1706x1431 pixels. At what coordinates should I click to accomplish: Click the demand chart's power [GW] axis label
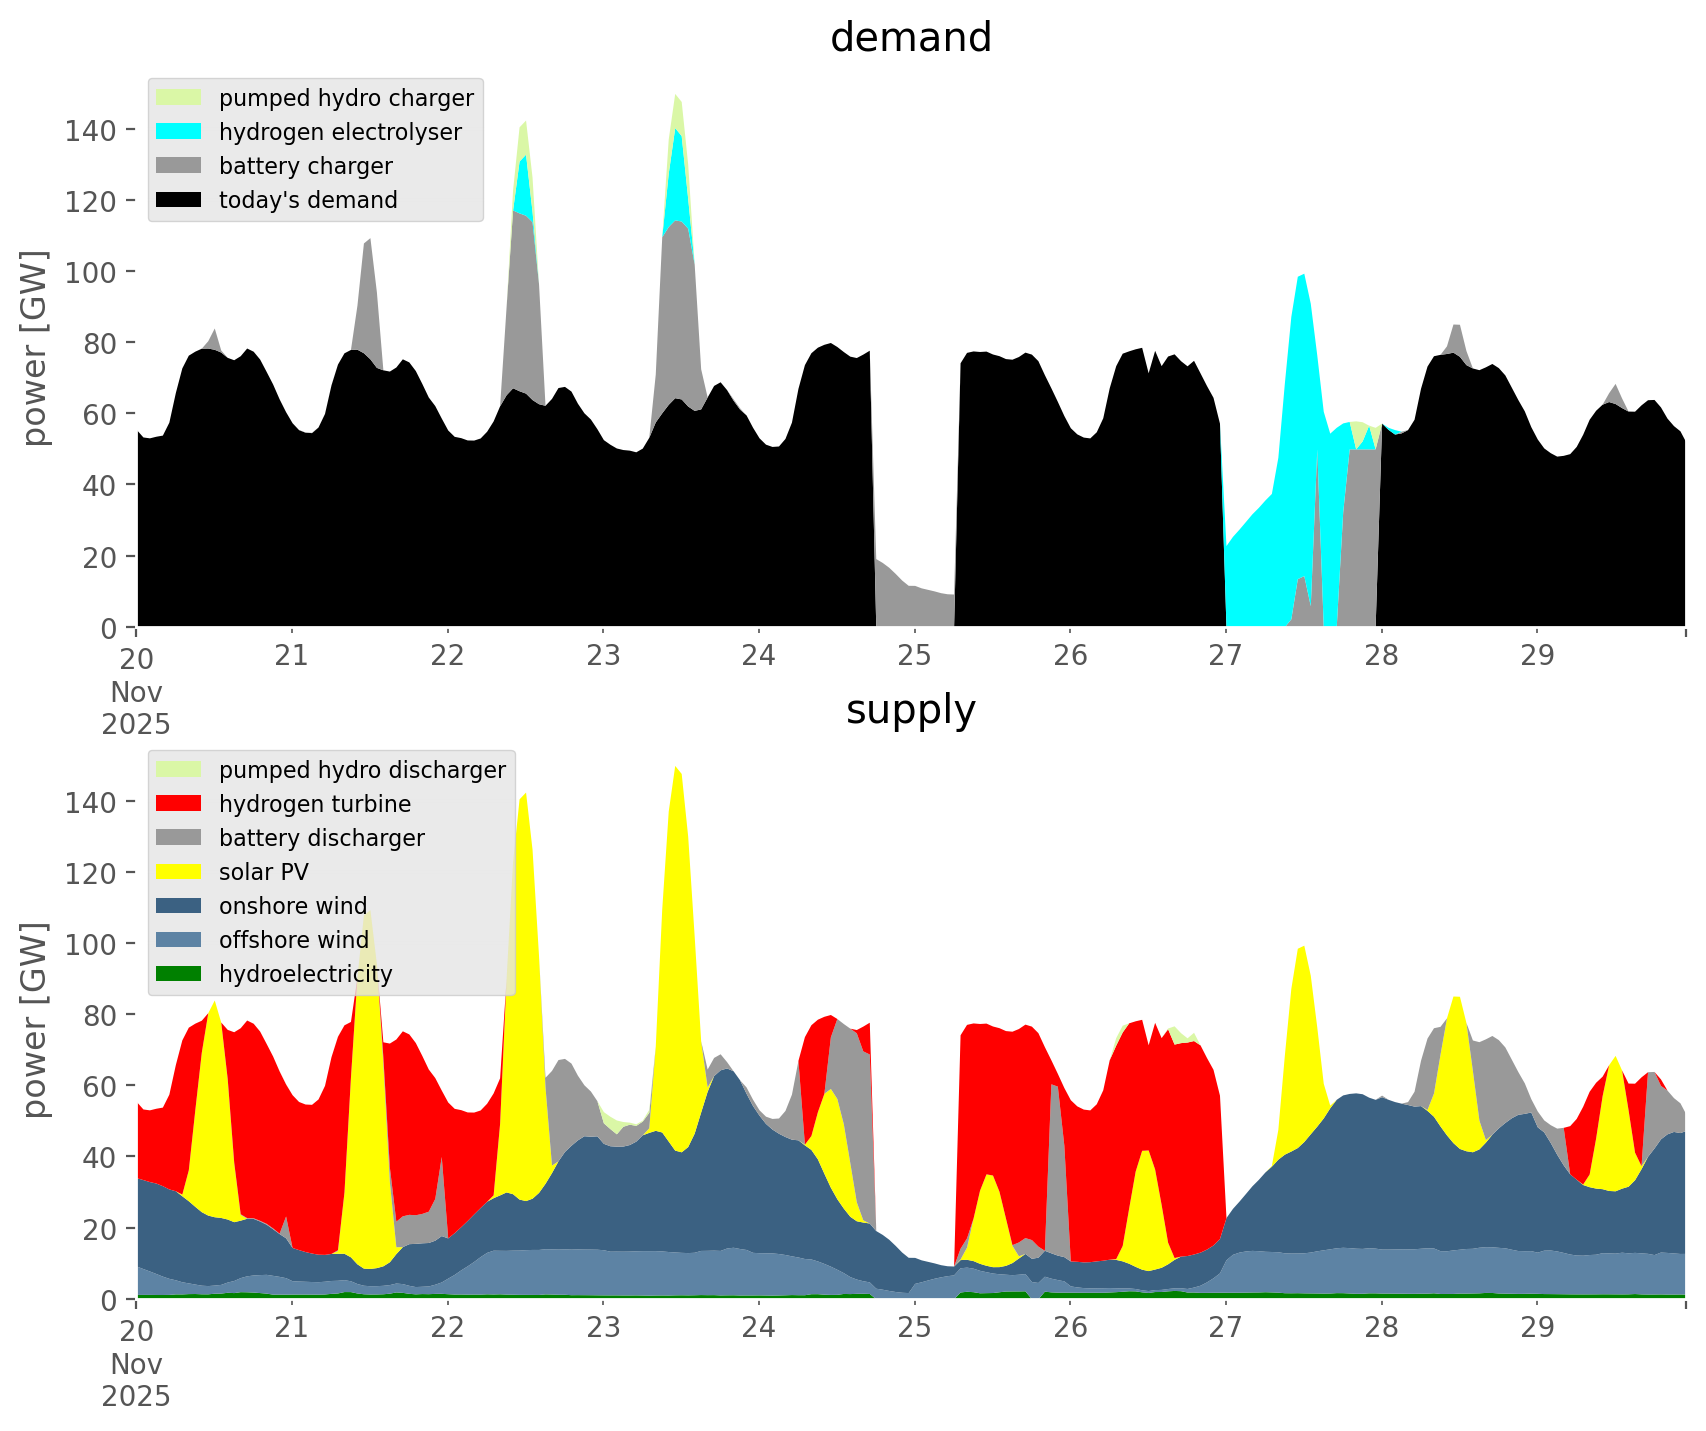coord(35,348)
